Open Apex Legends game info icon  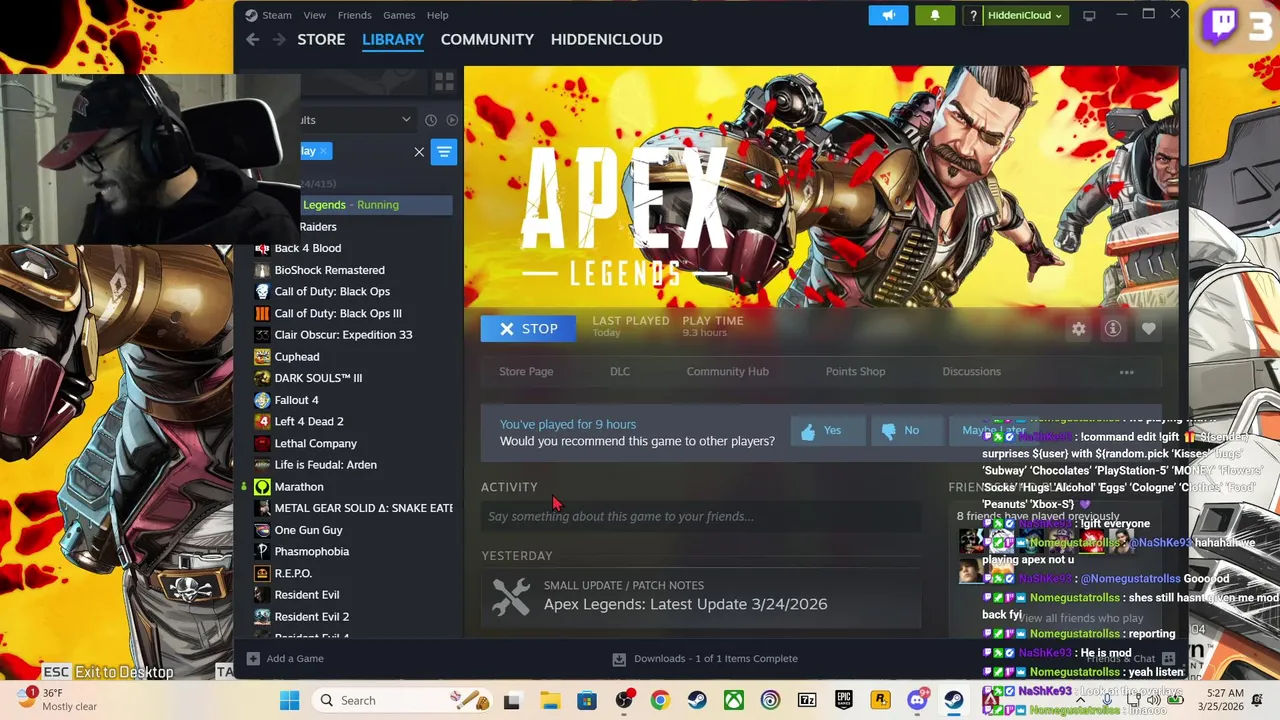[1113, 329]
